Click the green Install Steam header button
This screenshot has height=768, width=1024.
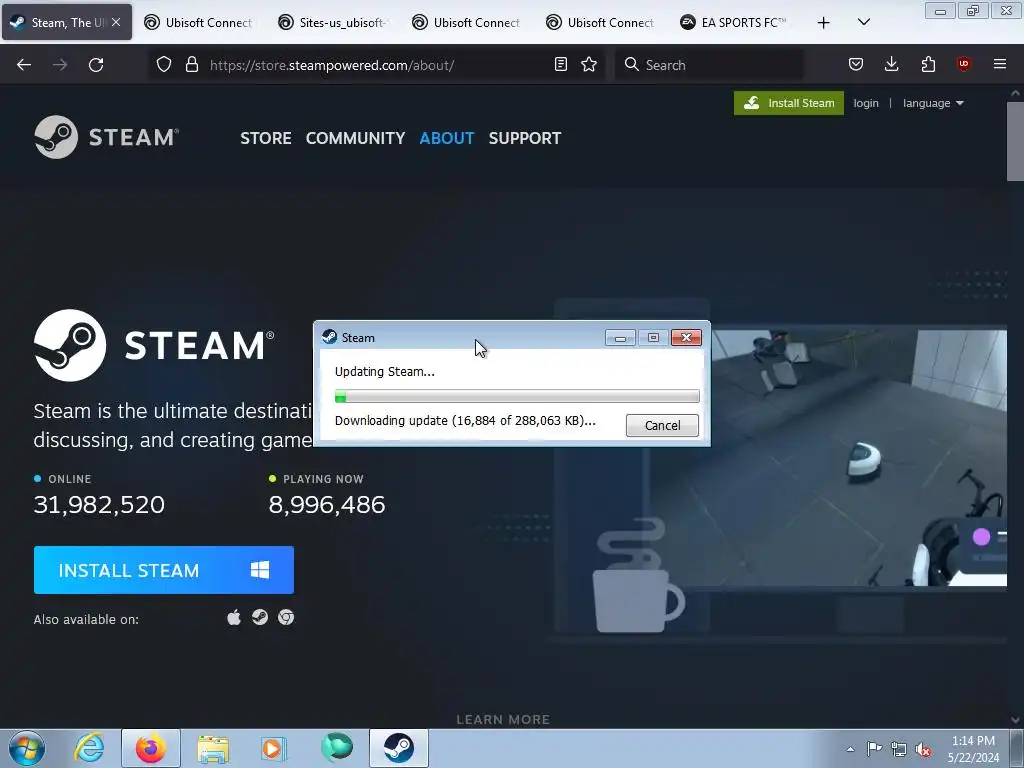click(788, 103)
